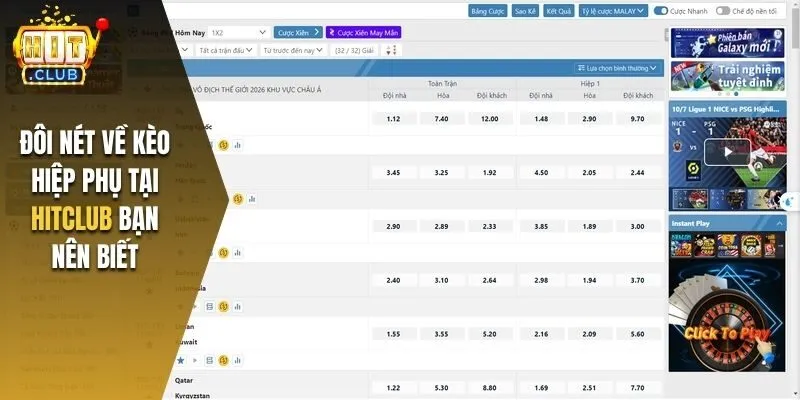Toggle the Cược Nhanh switch

click(661, 11)
